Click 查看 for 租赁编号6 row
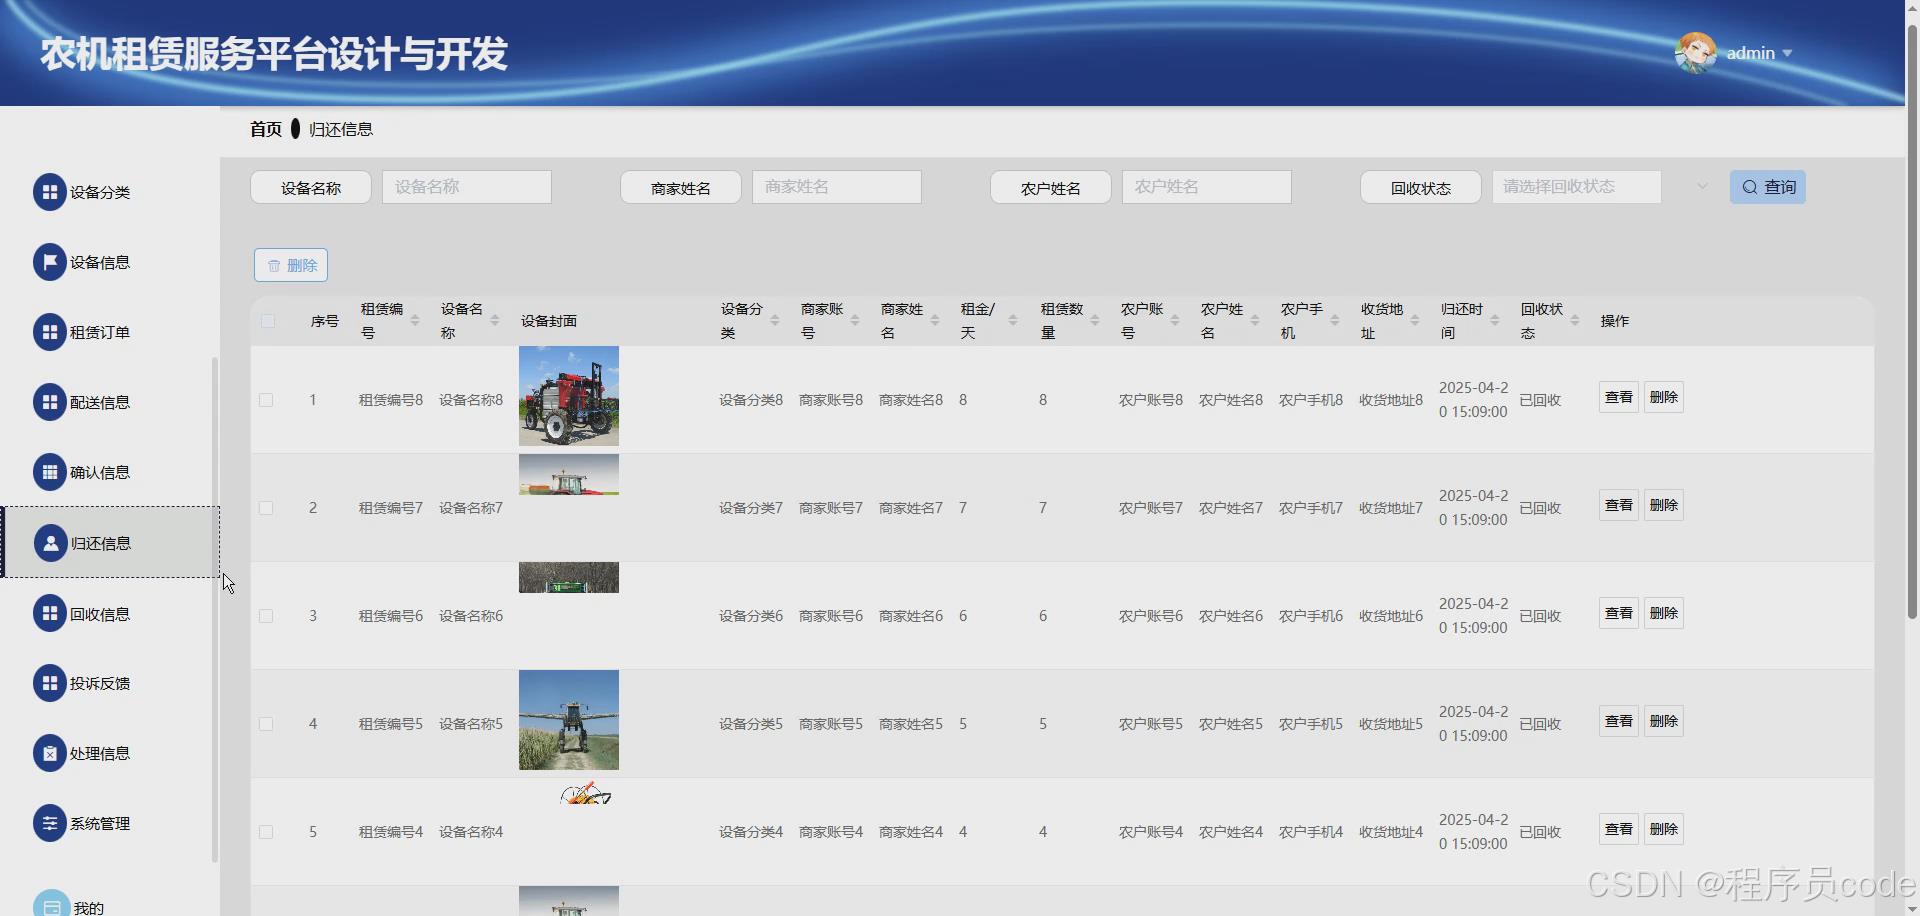This screenshot has height=916, width=1920. coord(1619,613)
